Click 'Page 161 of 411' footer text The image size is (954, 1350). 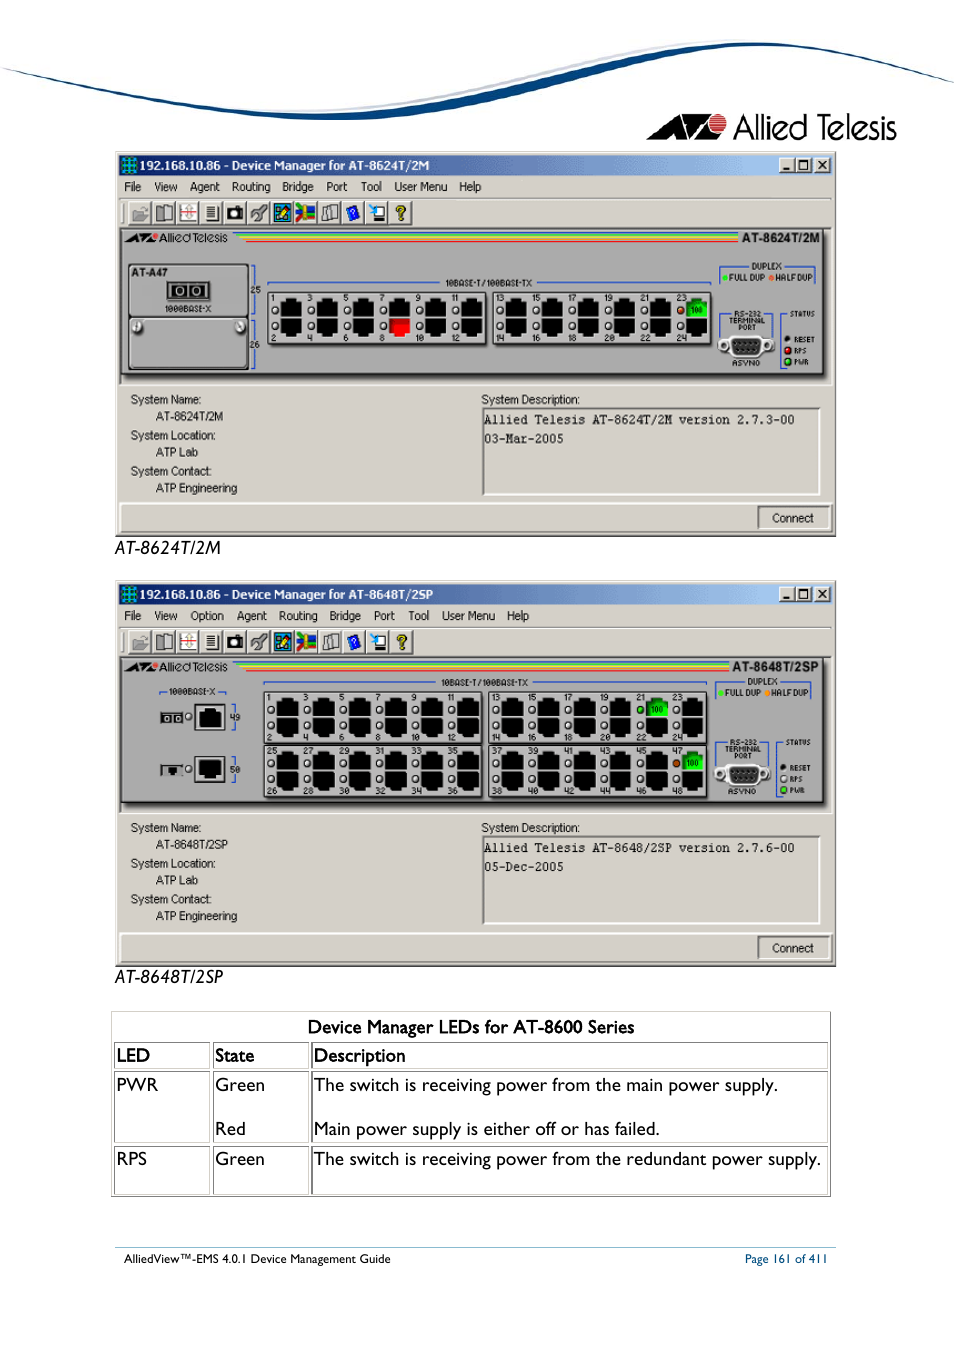785,1259
